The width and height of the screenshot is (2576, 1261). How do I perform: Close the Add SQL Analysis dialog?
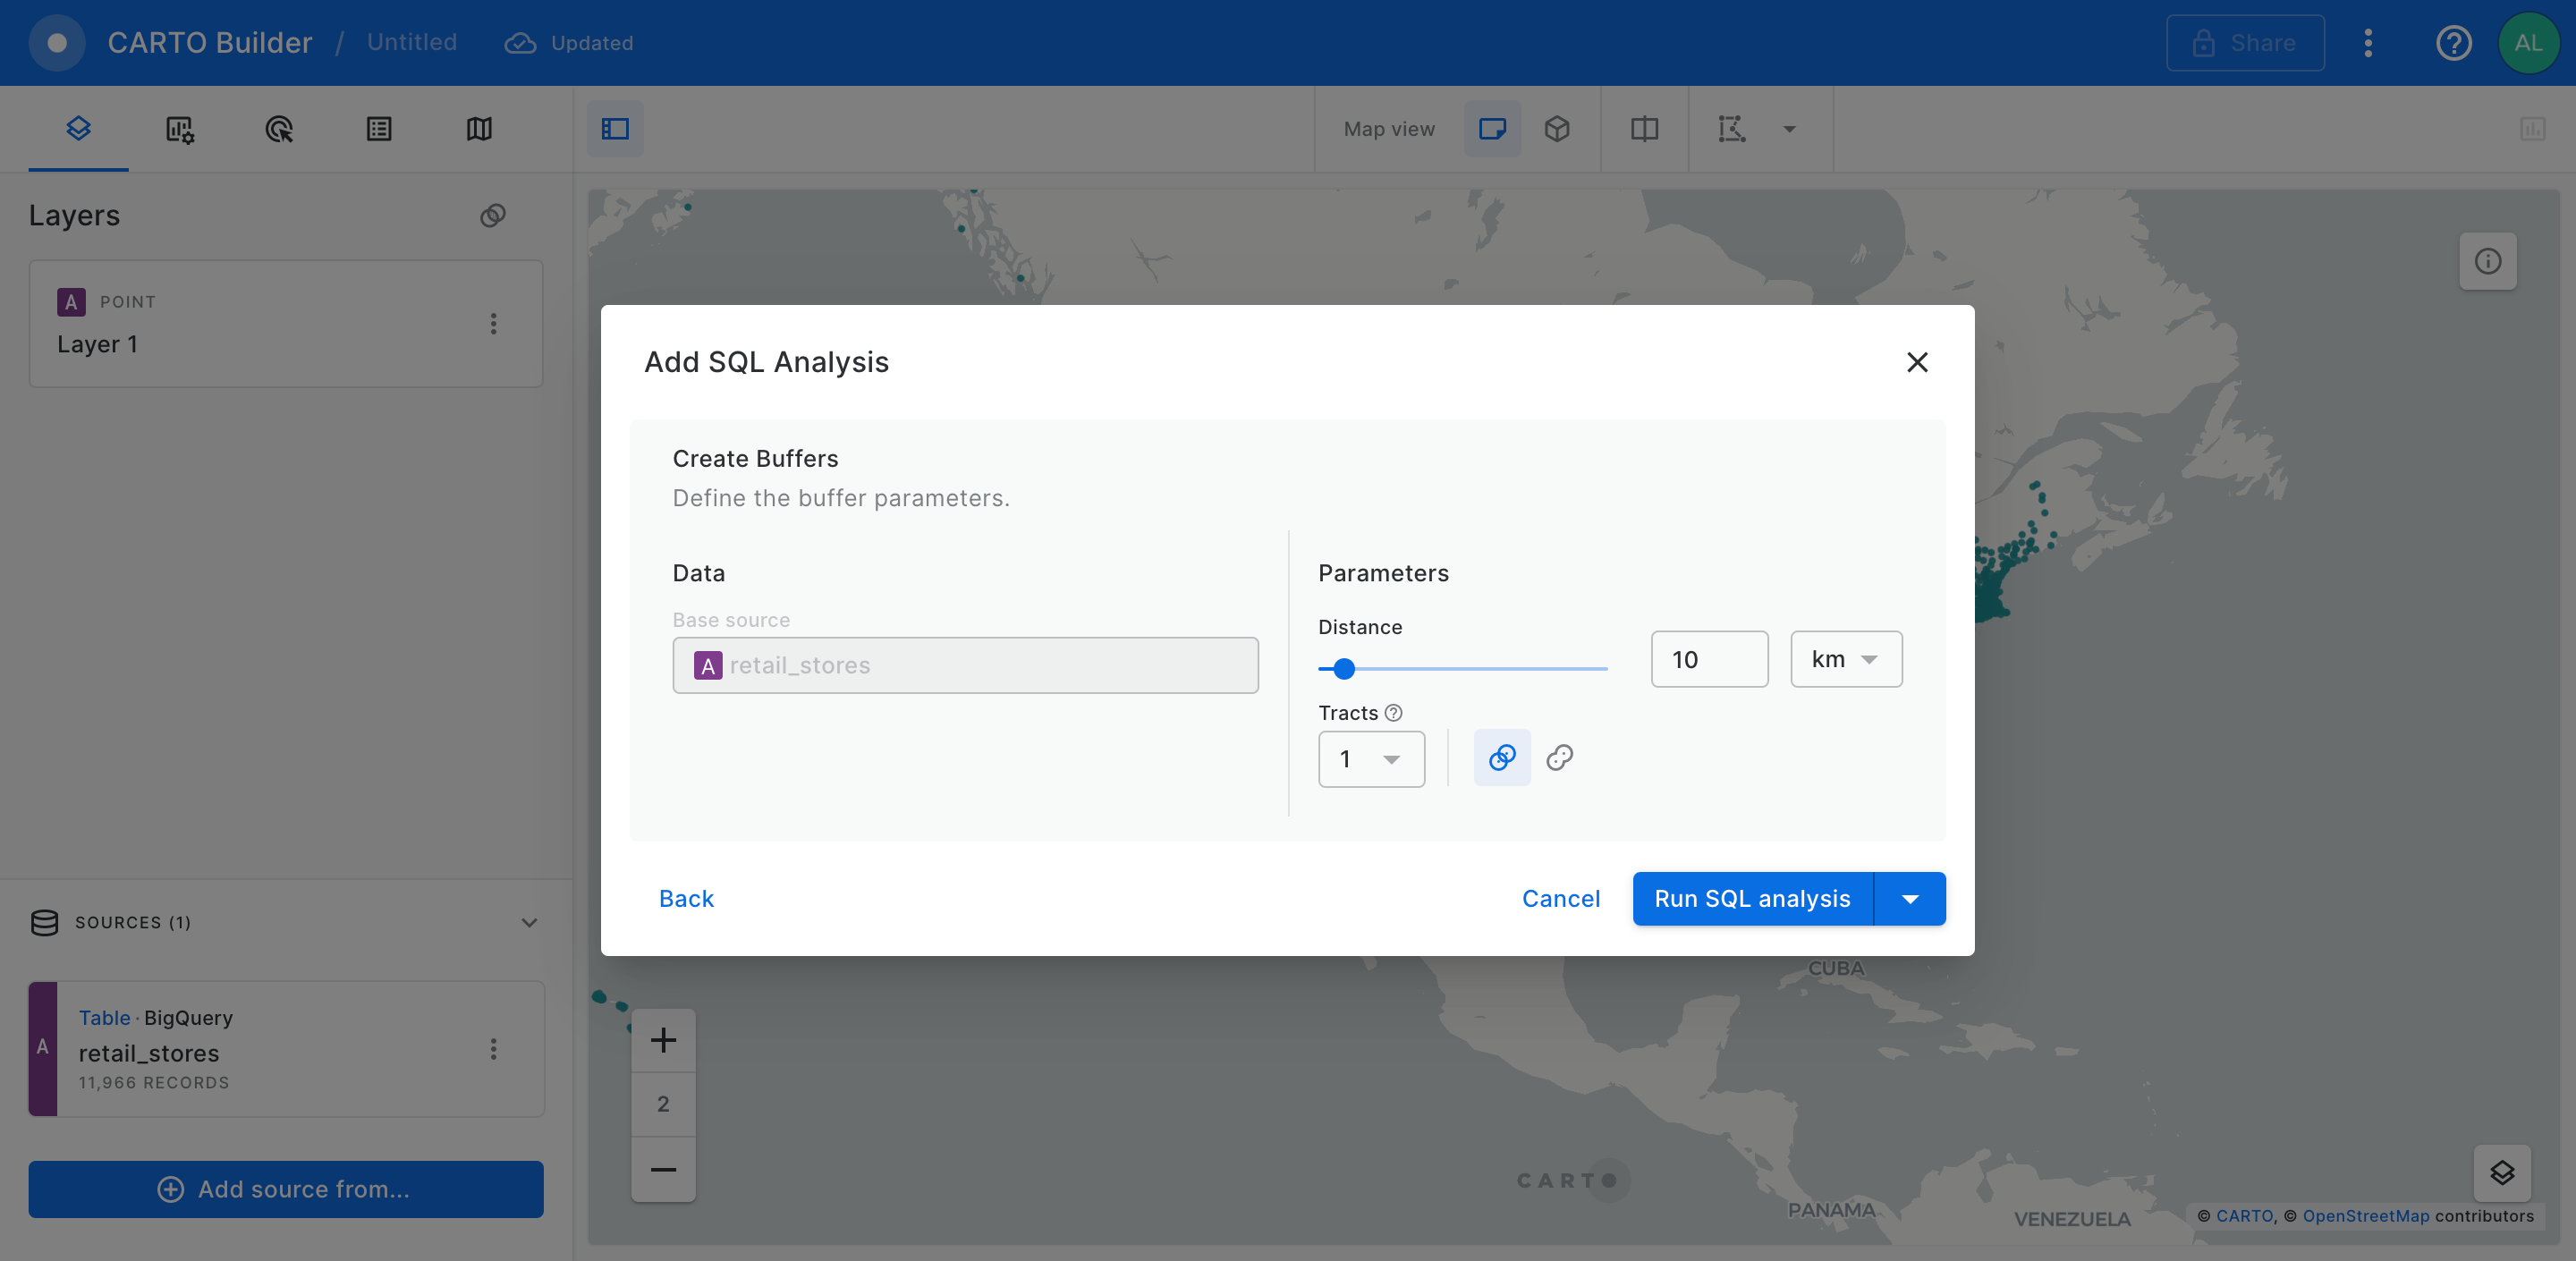[x=1917, y=362]
